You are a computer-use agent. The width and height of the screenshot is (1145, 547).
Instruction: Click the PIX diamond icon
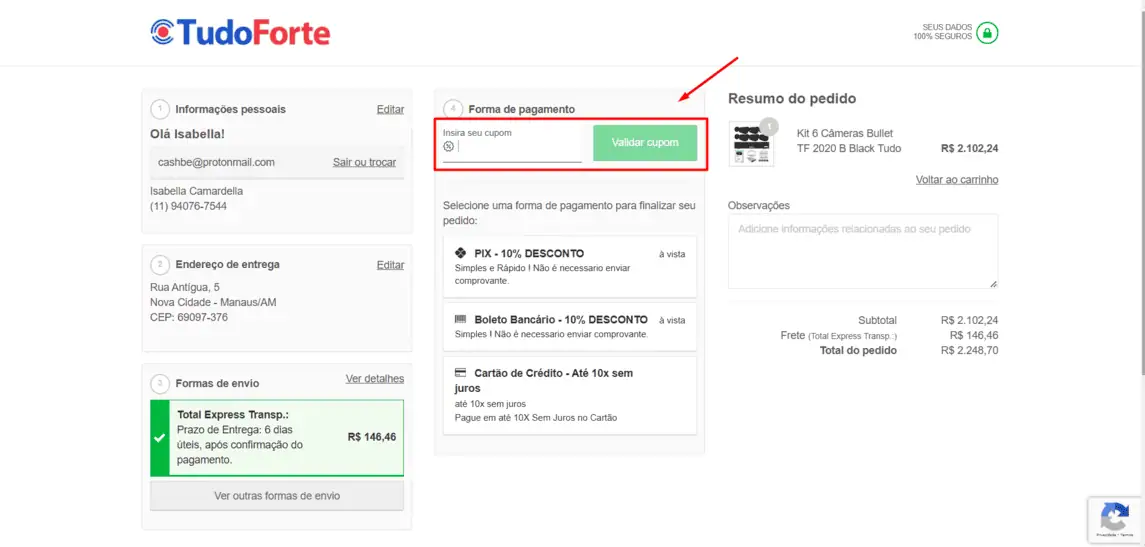tap(460, 253)
